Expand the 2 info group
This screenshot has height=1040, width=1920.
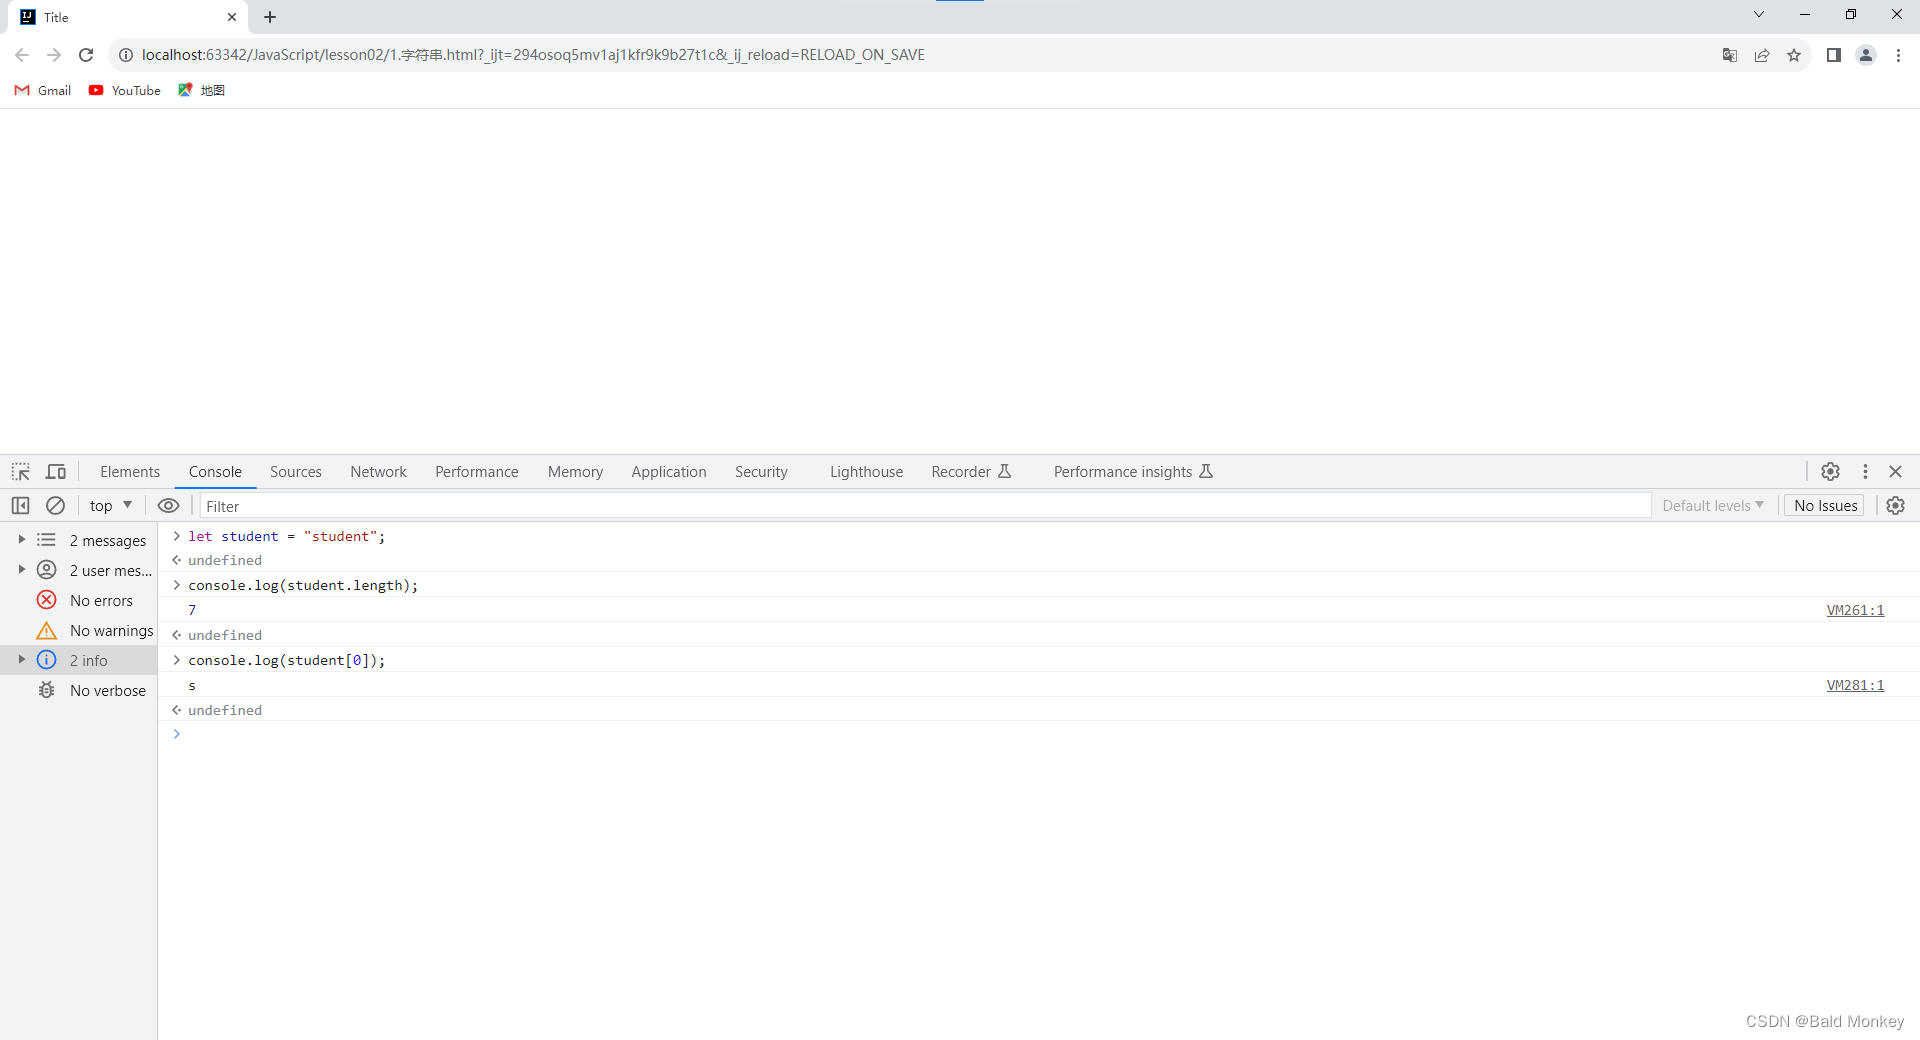[21, 660]
